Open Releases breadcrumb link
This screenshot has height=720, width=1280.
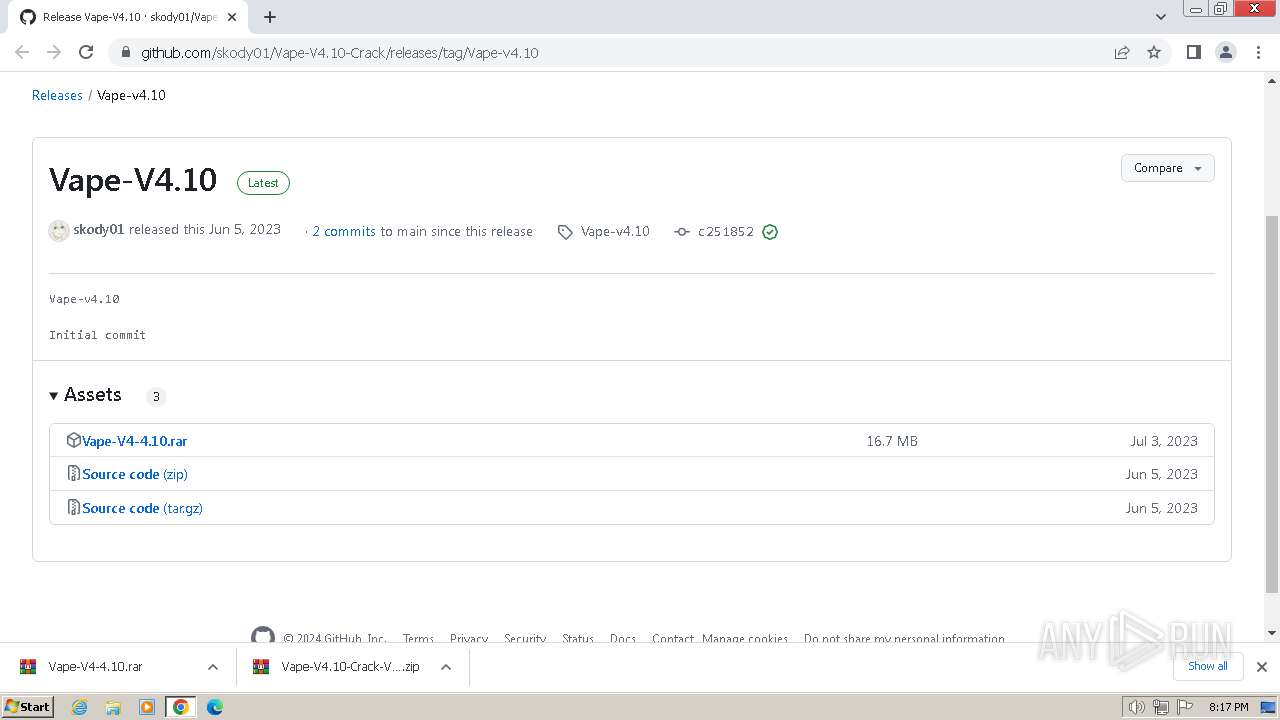[x=57, y=95]
